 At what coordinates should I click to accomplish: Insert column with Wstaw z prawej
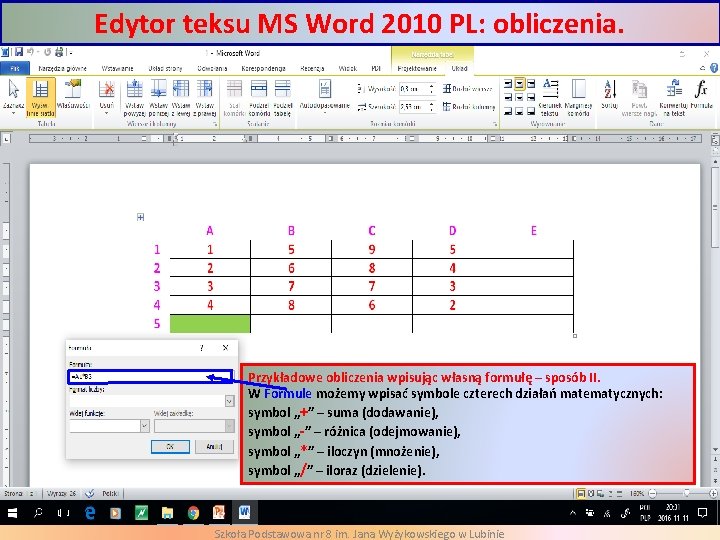click(205, 97)
